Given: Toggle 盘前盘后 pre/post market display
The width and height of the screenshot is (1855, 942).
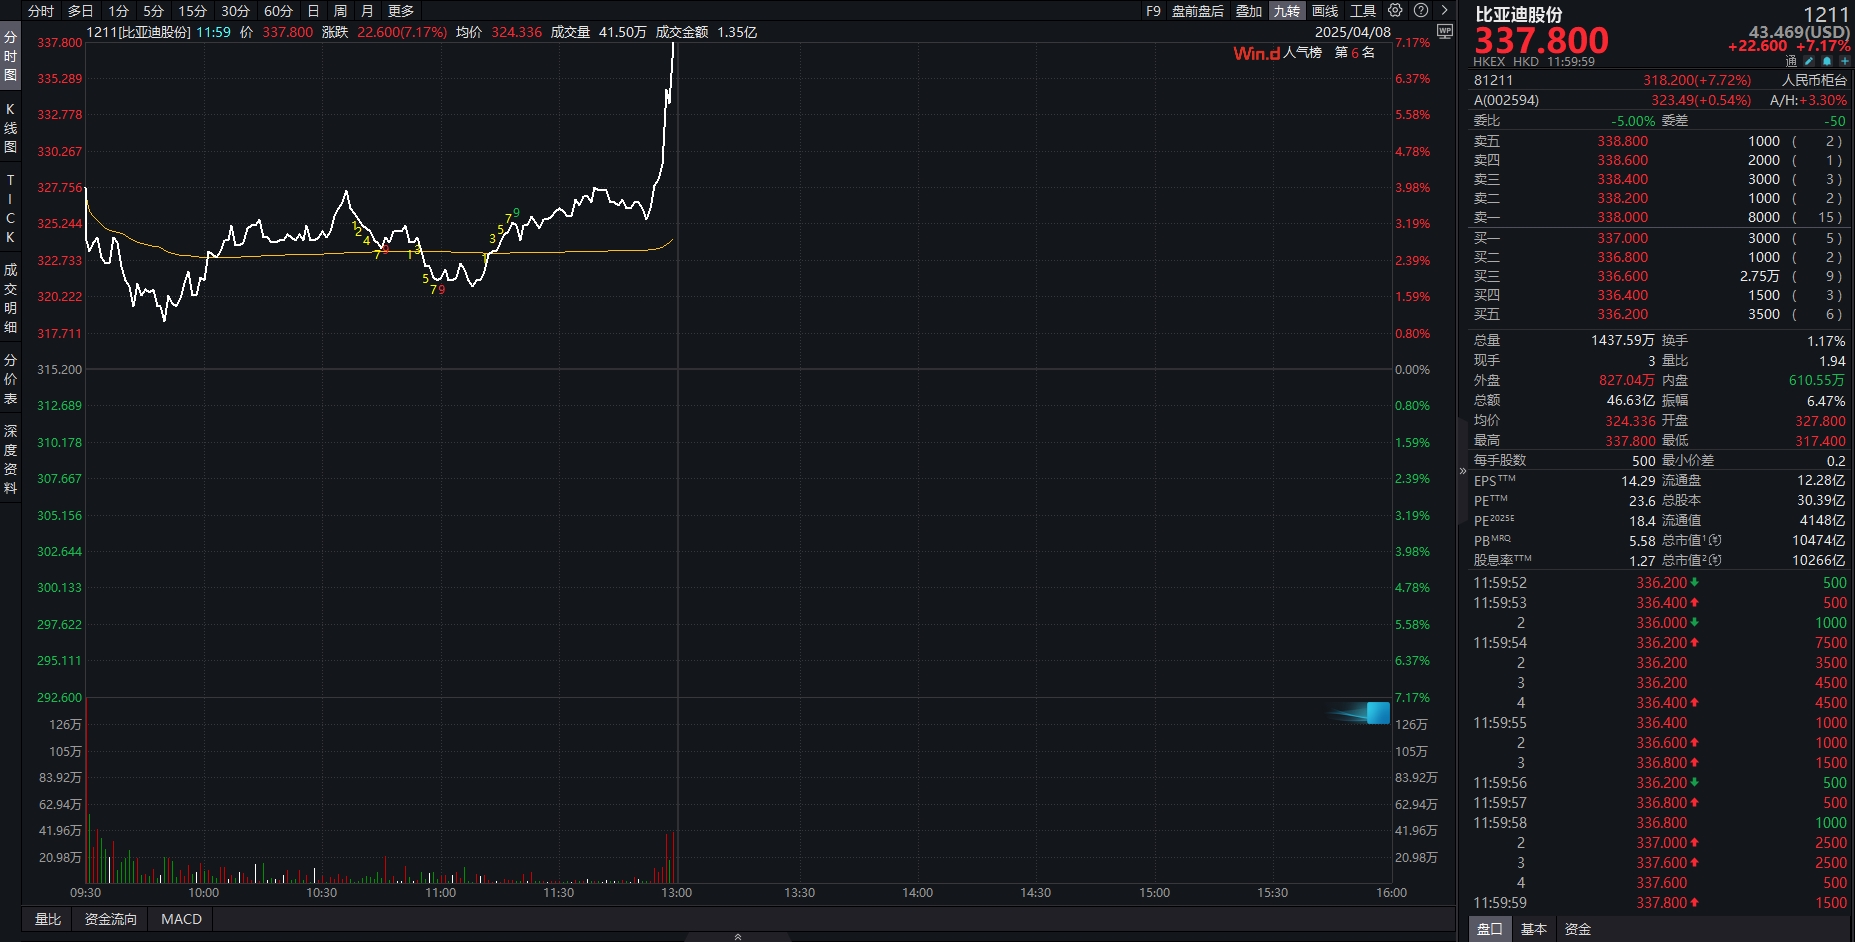Looking at the screenshot, I should [x=1197, y=11].
